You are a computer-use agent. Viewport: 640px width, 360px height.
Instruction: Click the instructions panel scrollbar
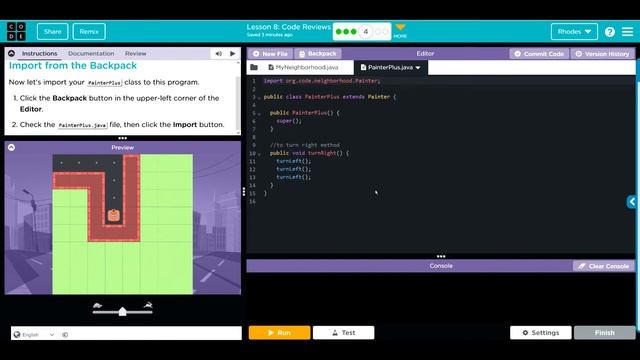pyautogui.click(x=238, y=104)
